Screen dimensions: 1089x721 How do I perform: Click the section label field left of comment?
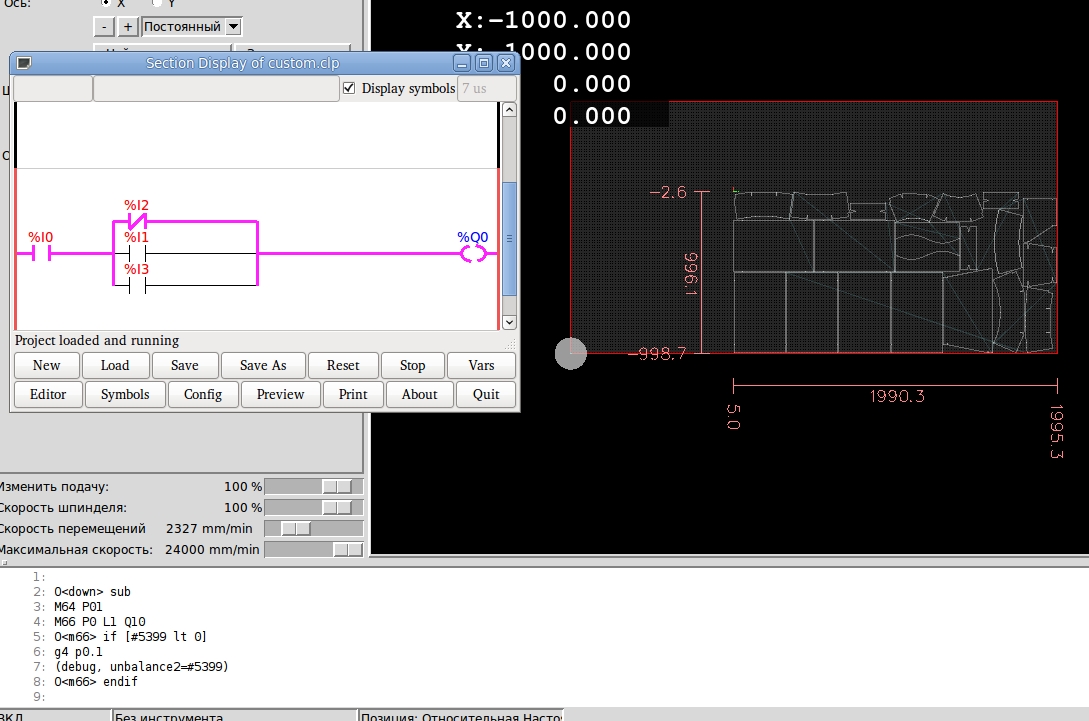point(53,89)
